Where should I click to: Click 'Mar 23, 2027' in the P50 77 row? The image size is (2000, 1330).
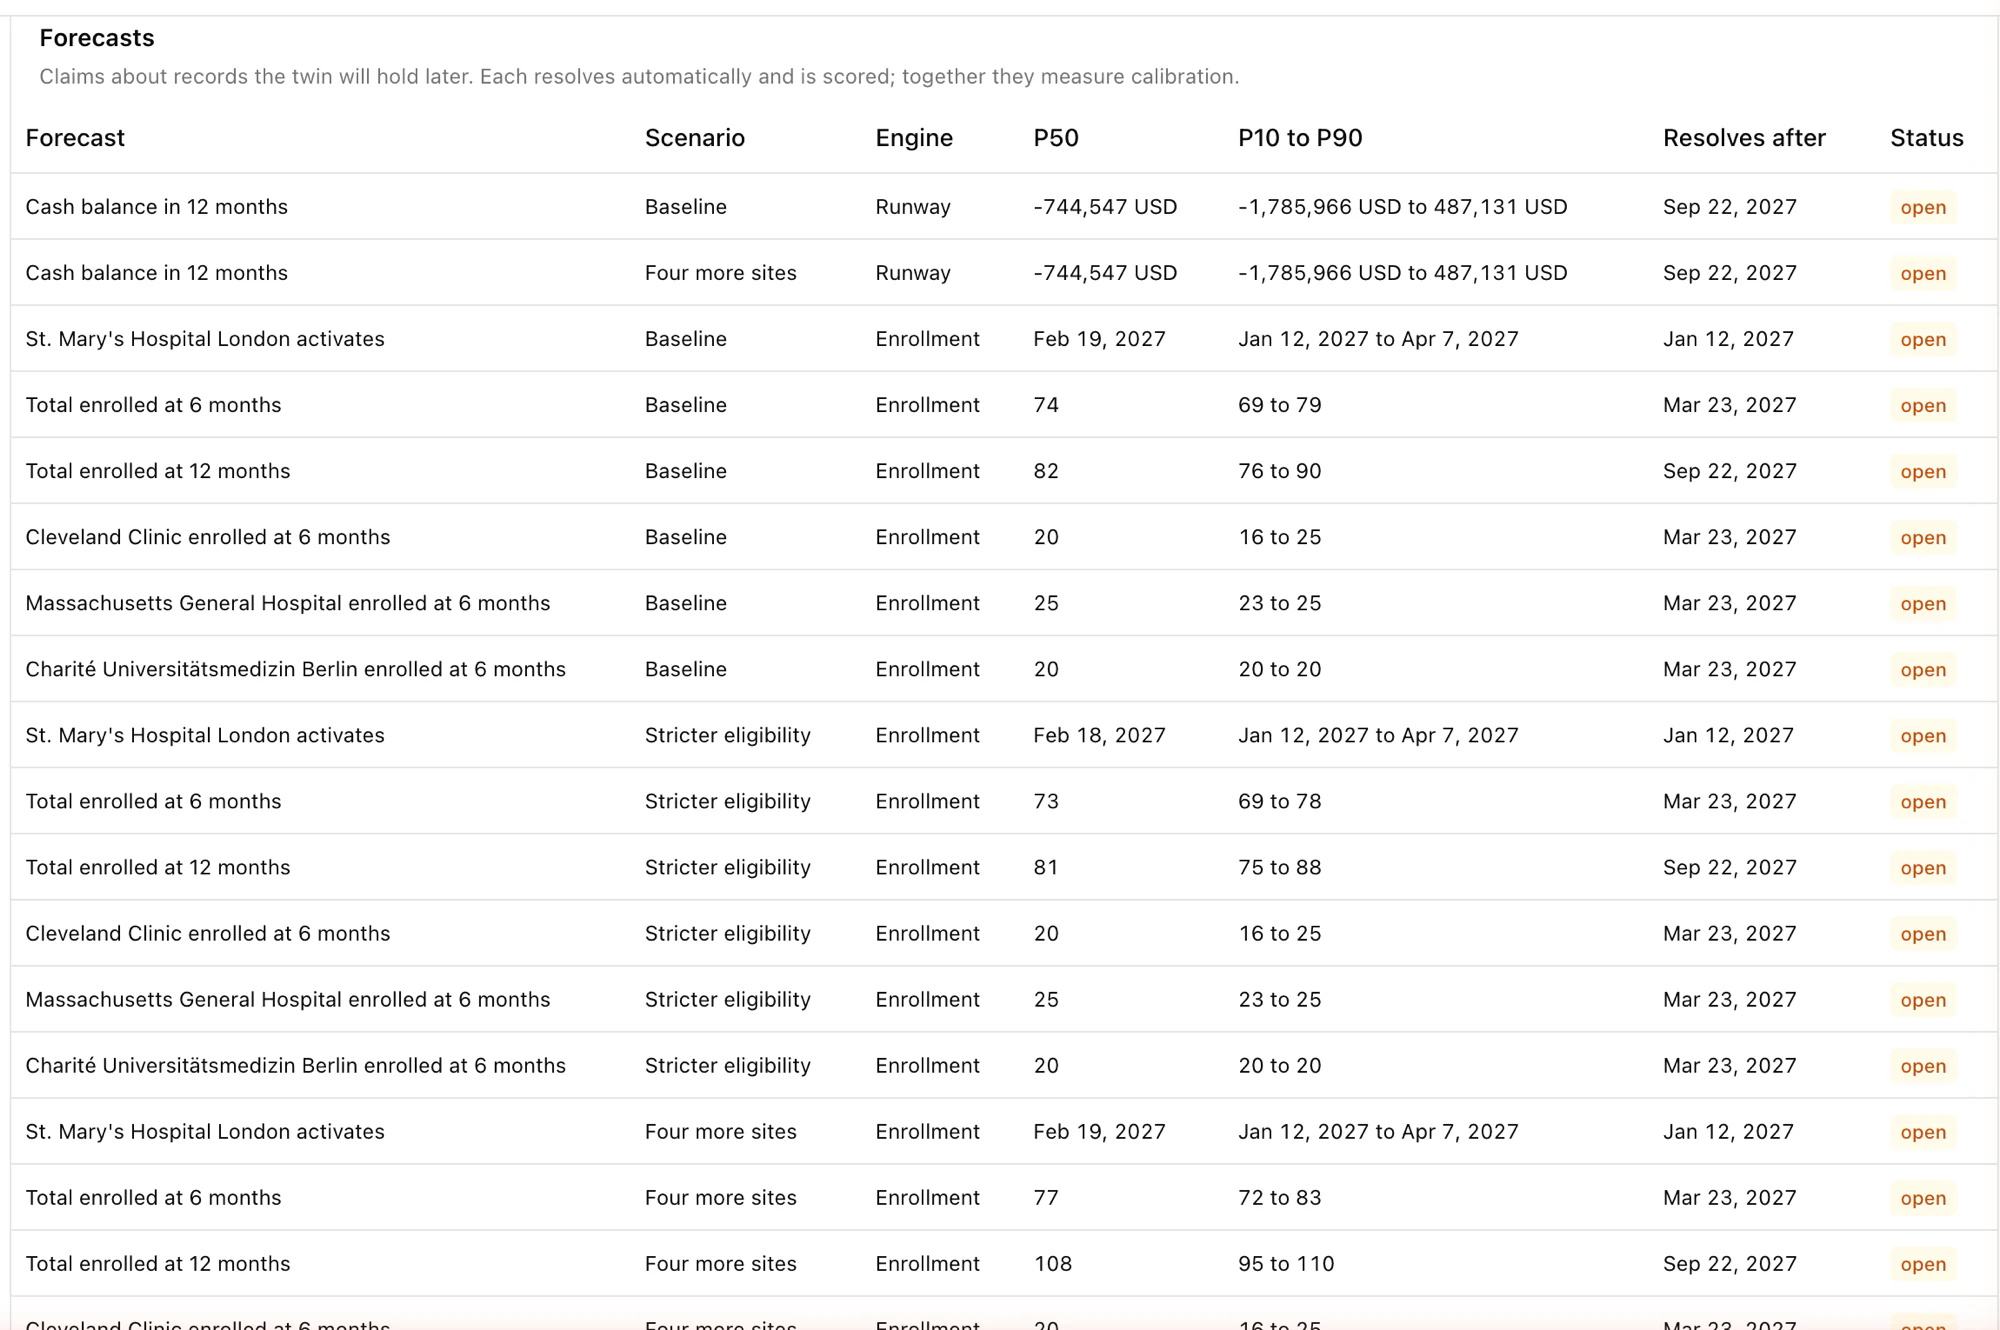(1730, 1197)
